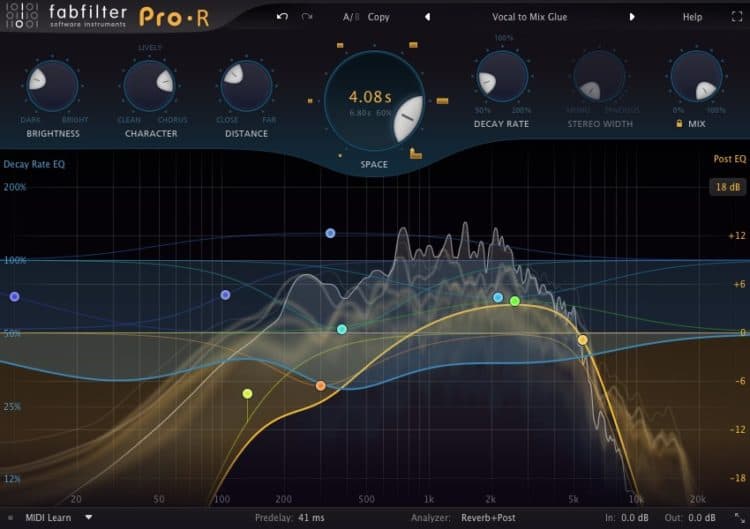Select the largest room icon beside Space
The height and width of the screenshot is (529, 750).
(x=416, y=154)
